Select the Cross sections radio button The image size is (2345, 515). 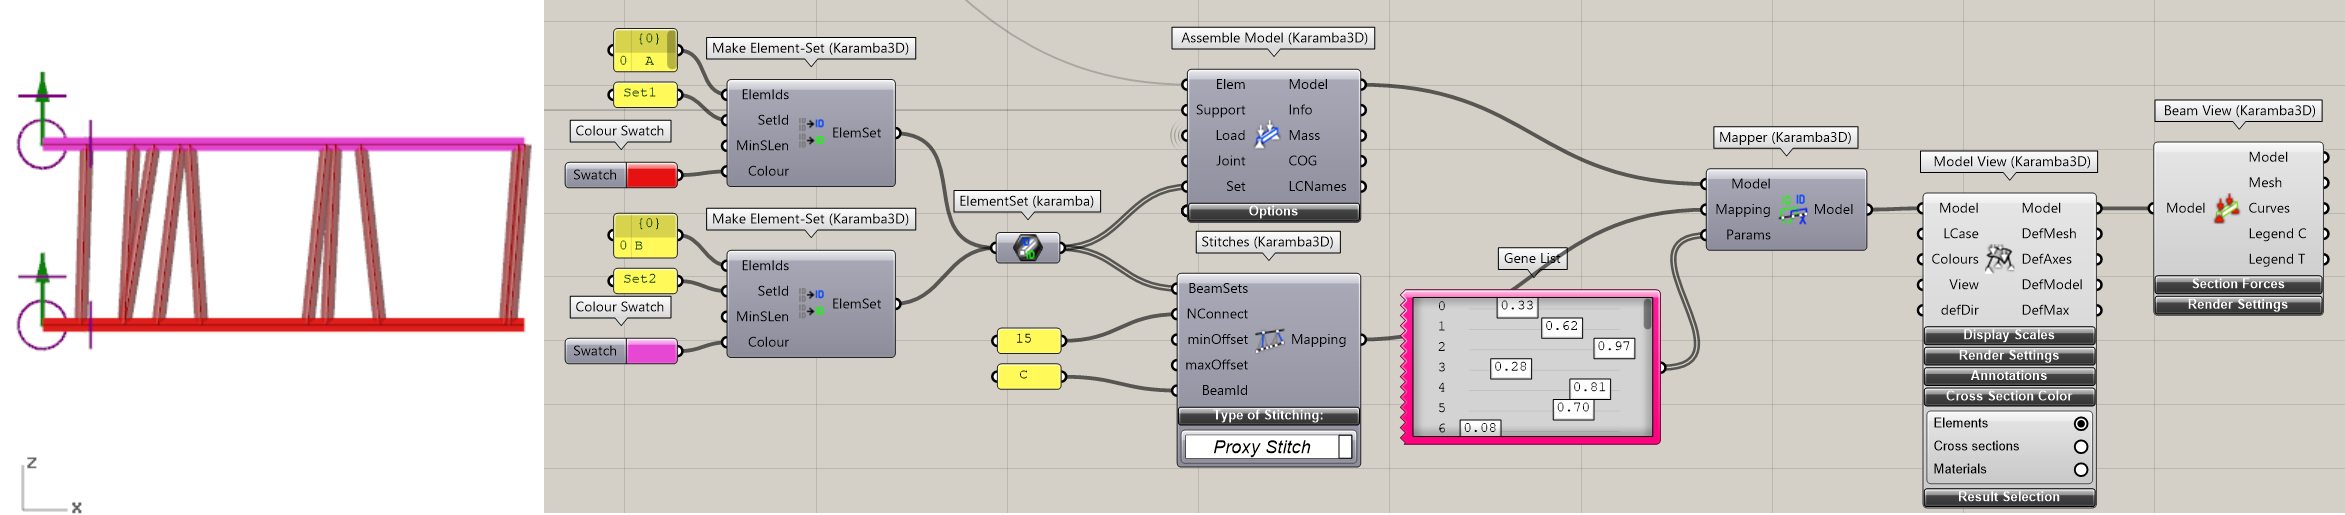tap(2080, 447)
